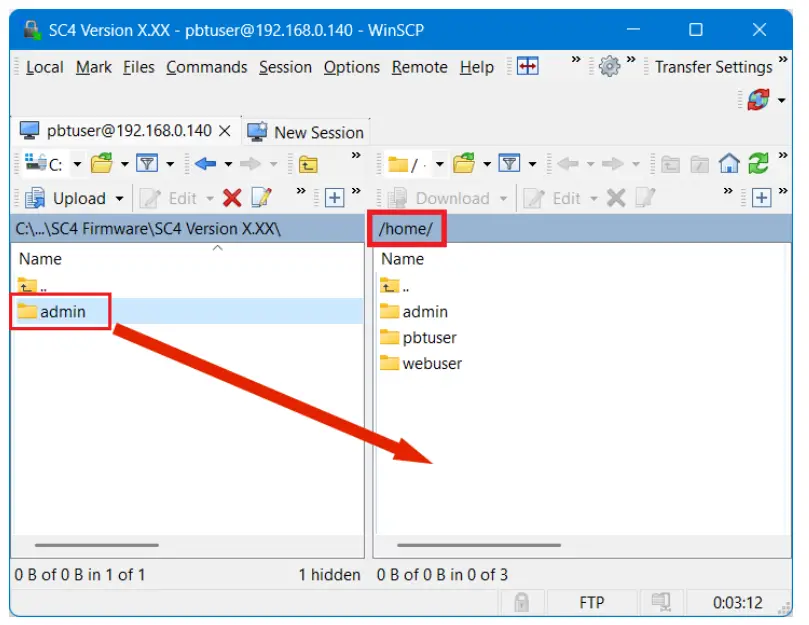Click local panel plus select icon
Screen dimensions: 809x625
(x=334, y=198)
